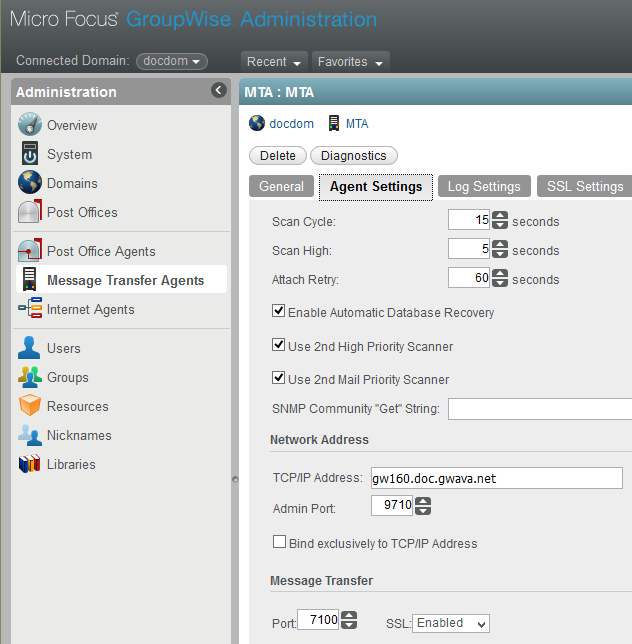Open the Post Offices section
This screenshot has width=632, height=644.
82,212
